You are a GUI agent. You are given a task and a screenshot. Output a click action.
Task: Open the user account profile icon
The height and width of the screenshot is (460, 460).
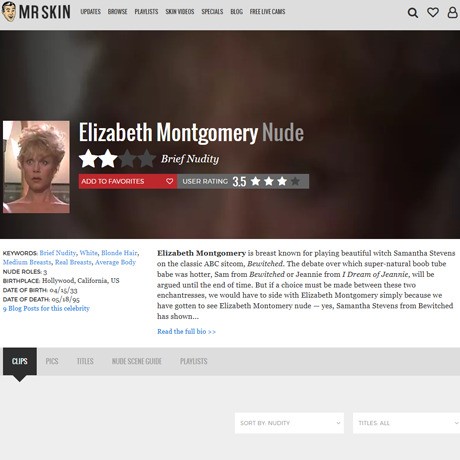452,12
